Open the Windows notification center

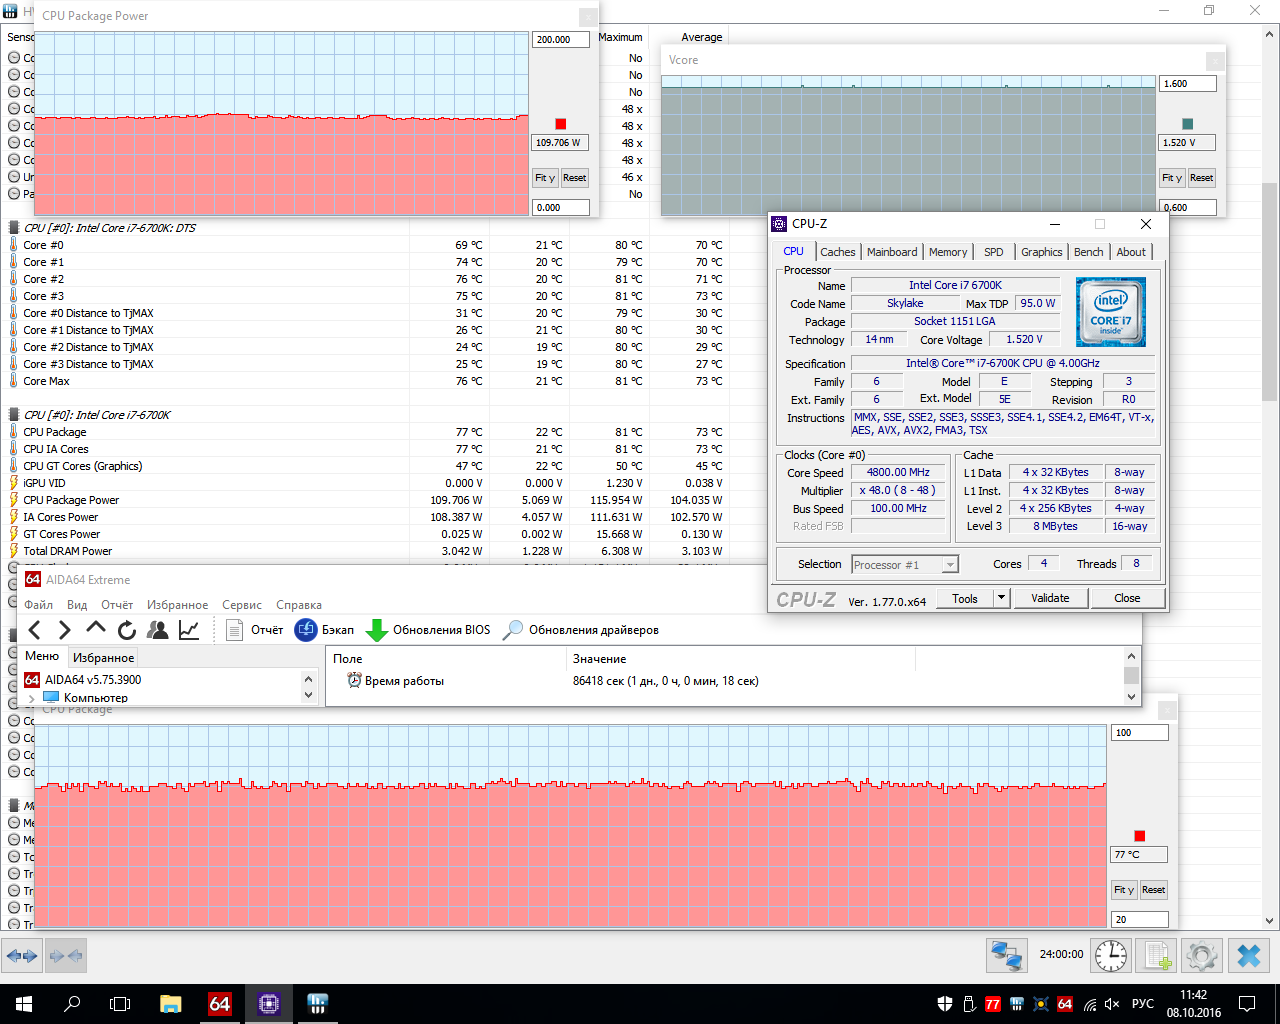coord(1247,1004)
